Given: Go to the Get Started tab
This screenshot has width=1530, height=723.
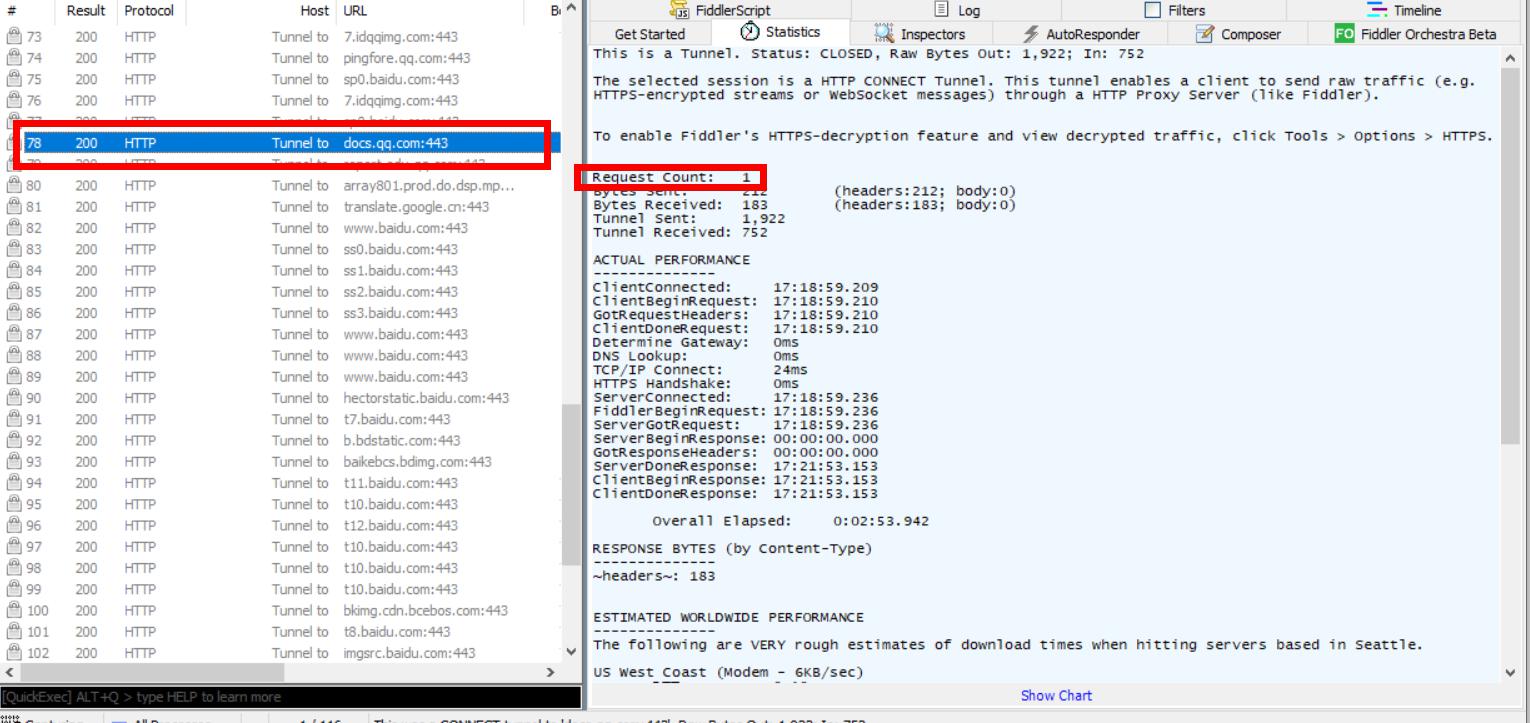Looking at the screenshot, I should 650,34.
